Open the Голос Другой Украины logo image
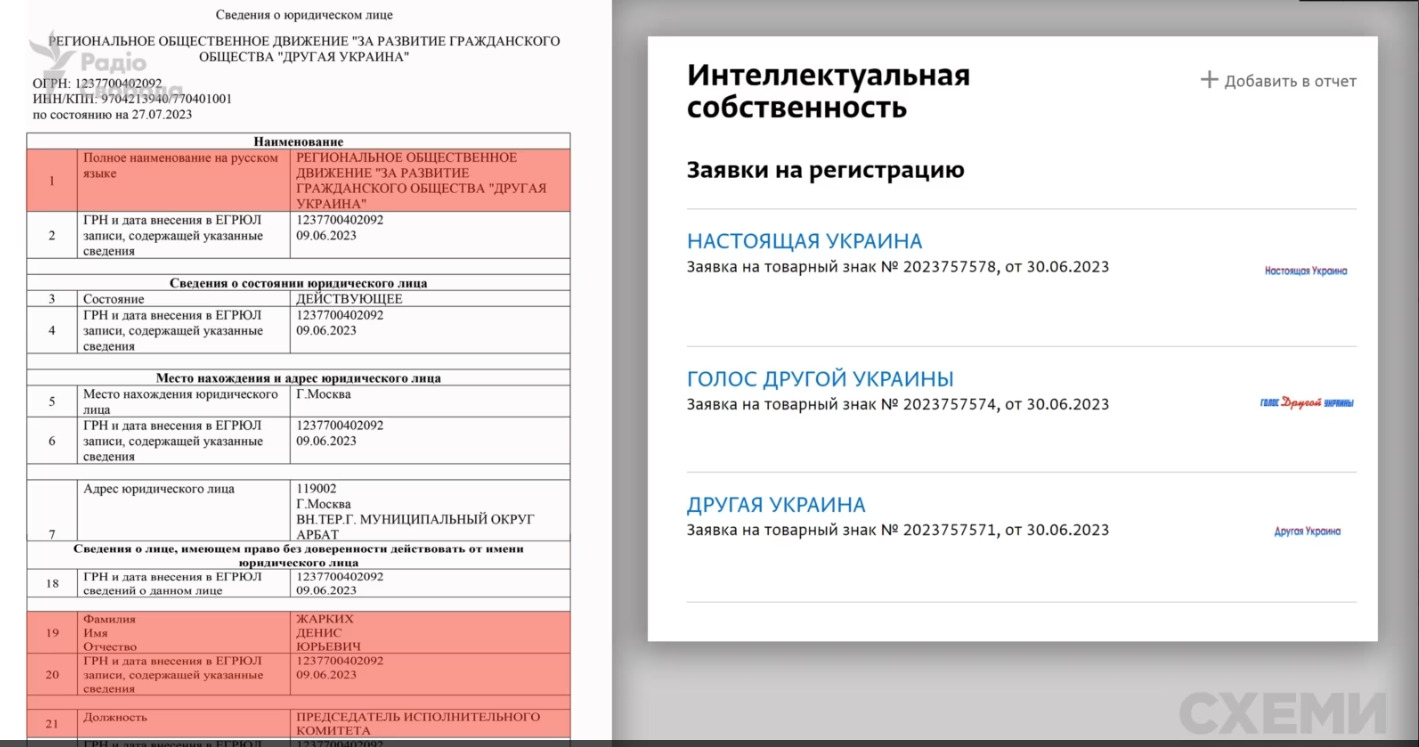 (1306, 402)
